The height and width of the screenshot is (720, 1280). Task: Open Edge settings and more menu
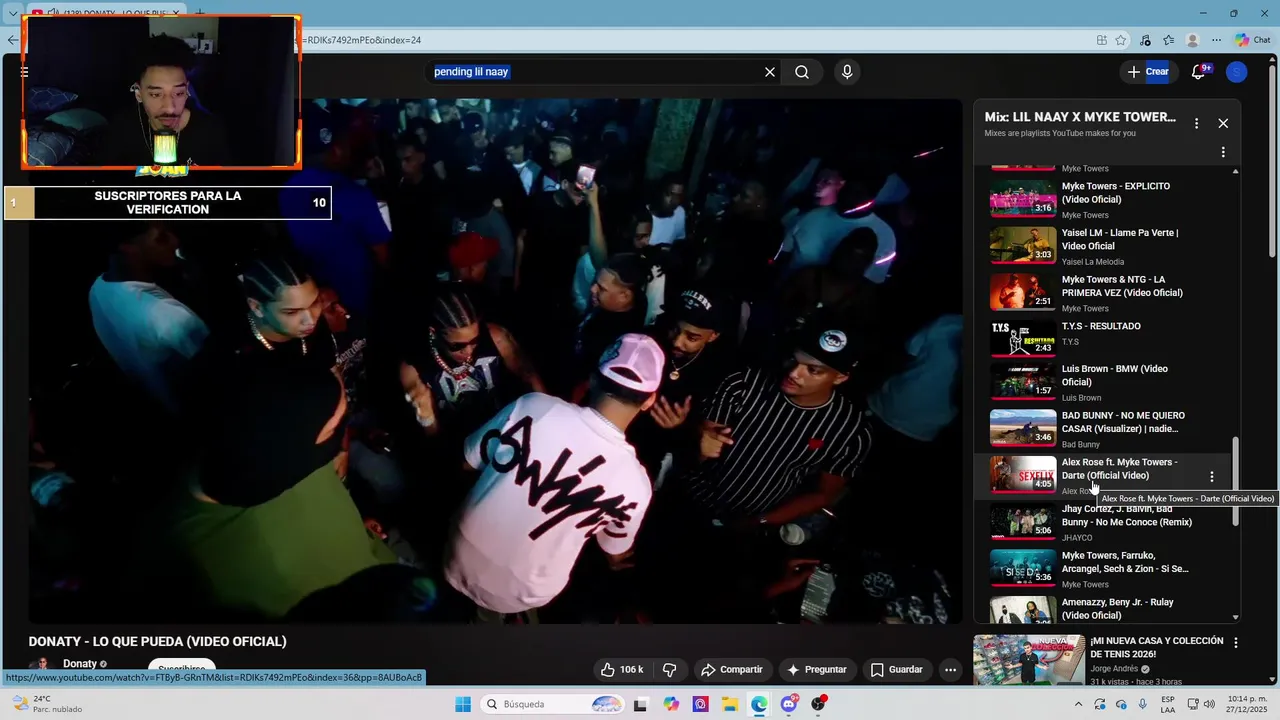tap(1215, 40)
